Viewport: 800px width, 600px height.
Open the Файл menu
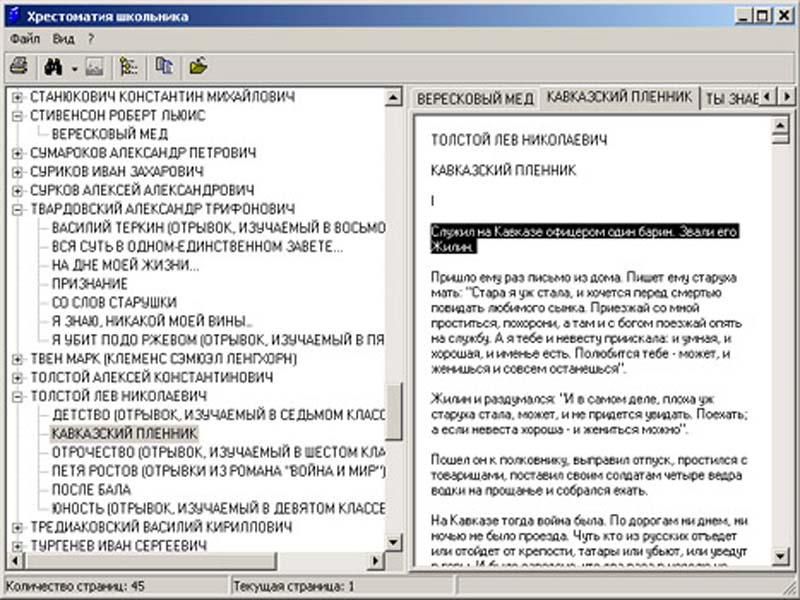[x=25, y=39]
